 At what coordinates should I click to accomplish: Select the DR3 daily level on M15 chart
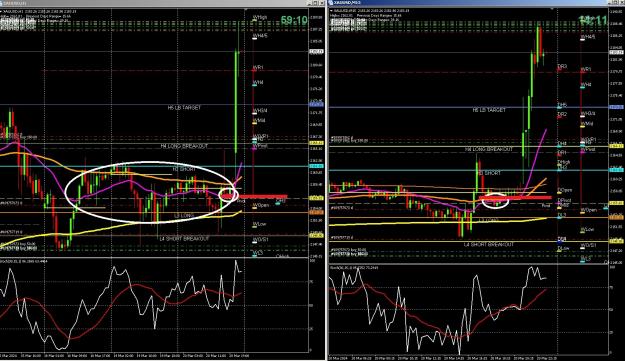[x=562, y=67]
